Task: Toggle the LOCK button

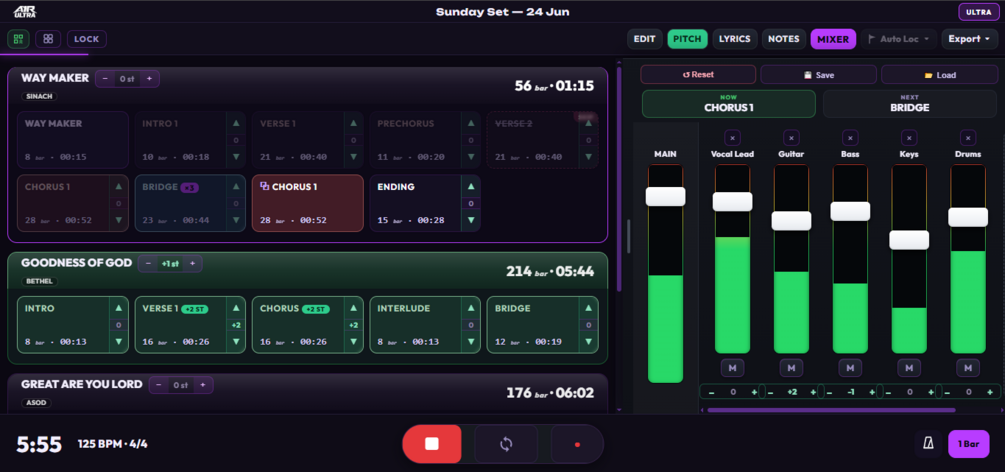Action: [87, 39]
